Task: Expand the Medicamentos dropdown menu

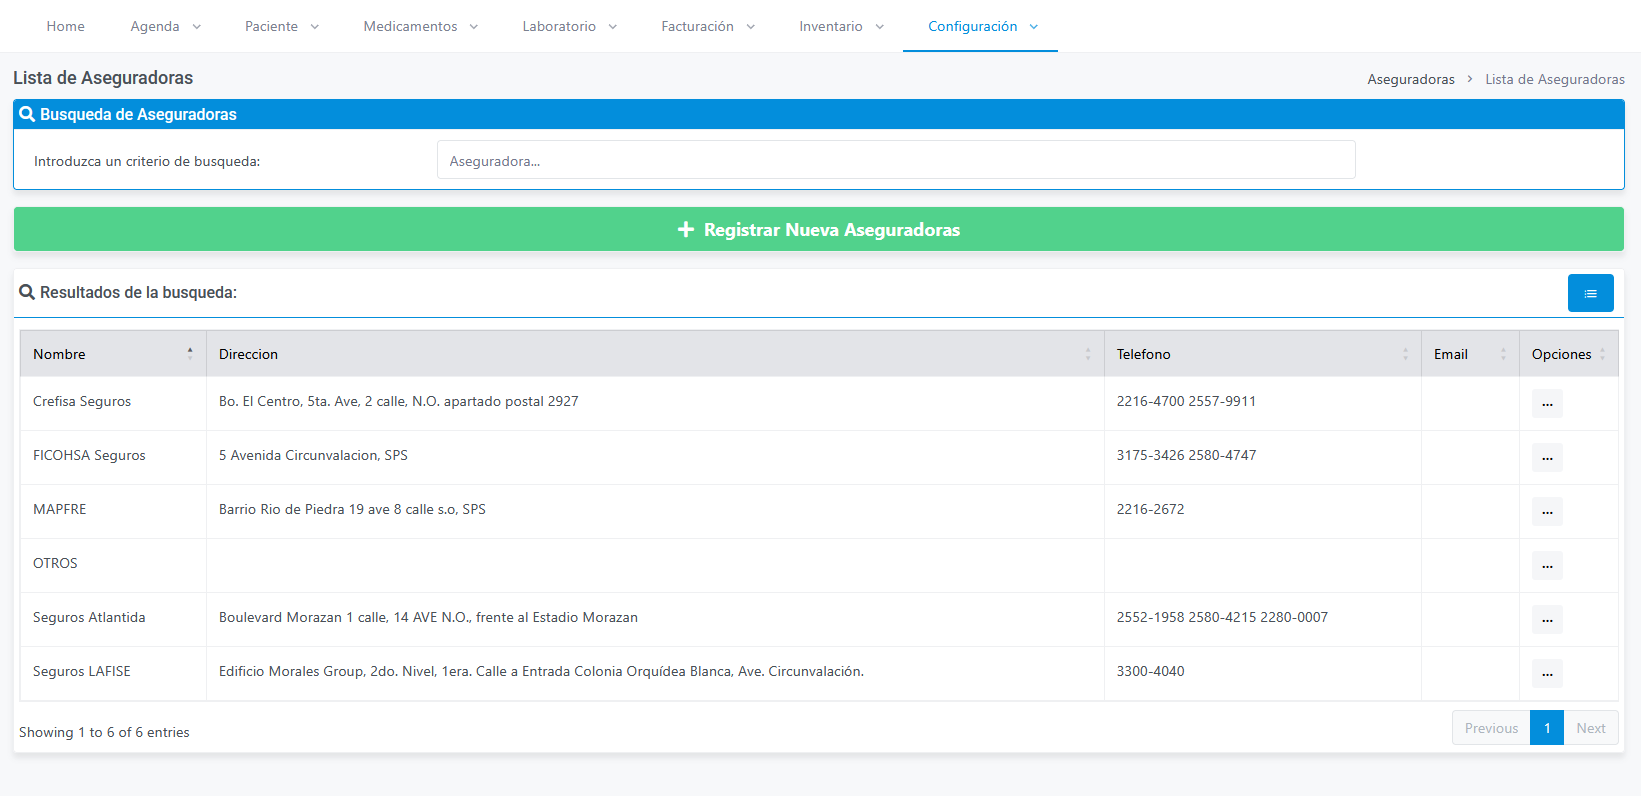Action: tap(421, 26)
